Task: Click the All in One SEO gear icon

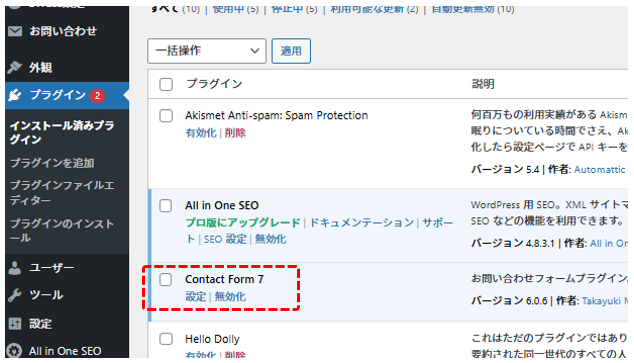Action: (15, 351)
